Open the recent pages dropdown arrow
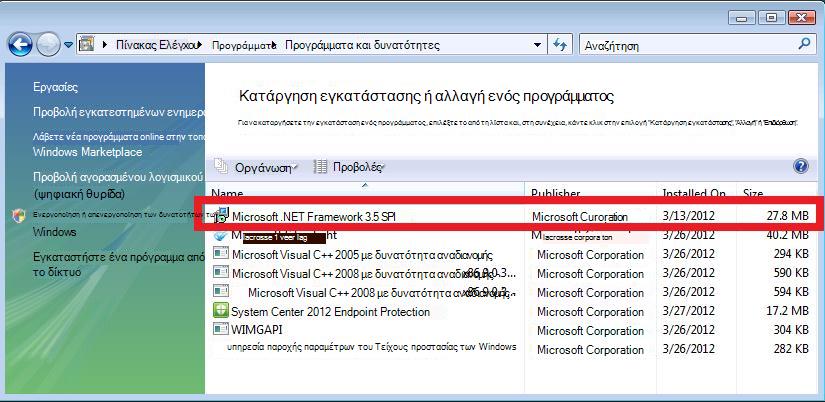825x402 pixels. tap(68, 45)
